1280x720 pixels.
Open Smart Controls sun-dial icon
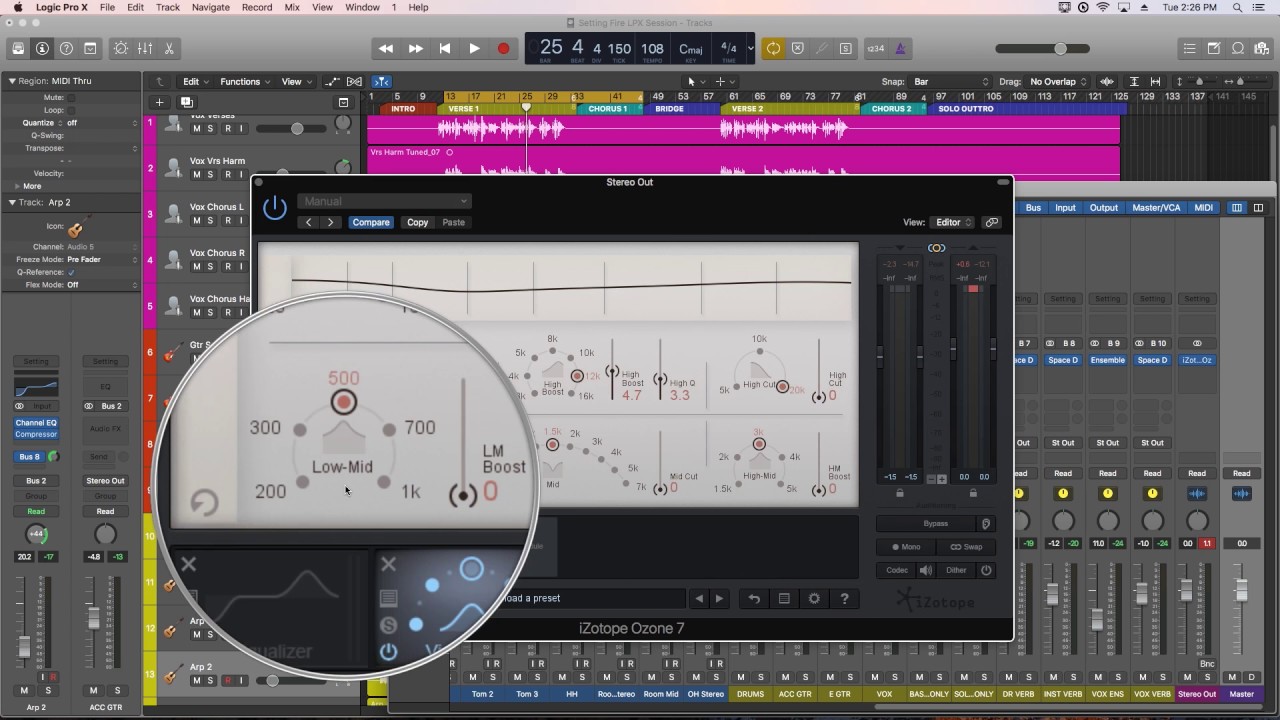tap(121, 48)
